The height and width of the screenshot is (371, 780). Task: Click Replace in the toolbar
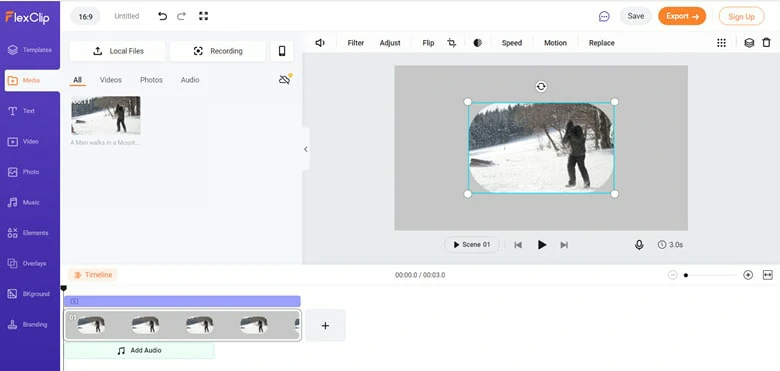point(602,43)
